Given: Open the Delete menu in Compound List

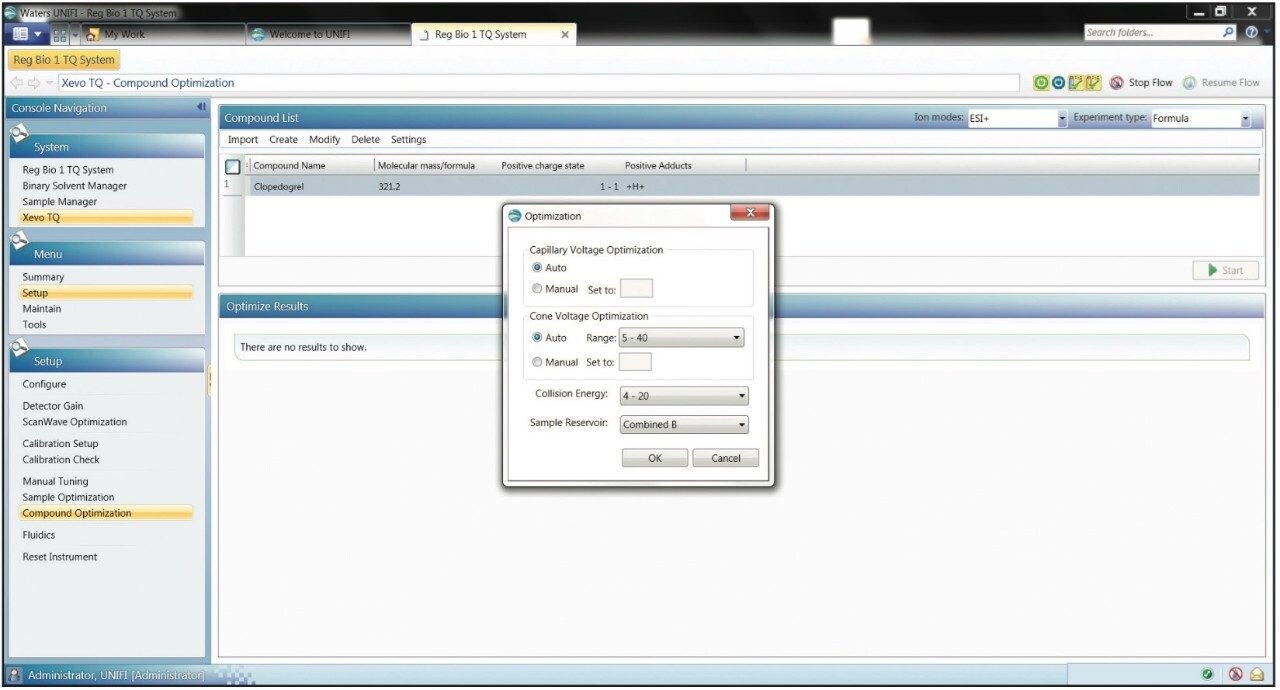Looking at the screenshot, I should (x=365, y=140).
